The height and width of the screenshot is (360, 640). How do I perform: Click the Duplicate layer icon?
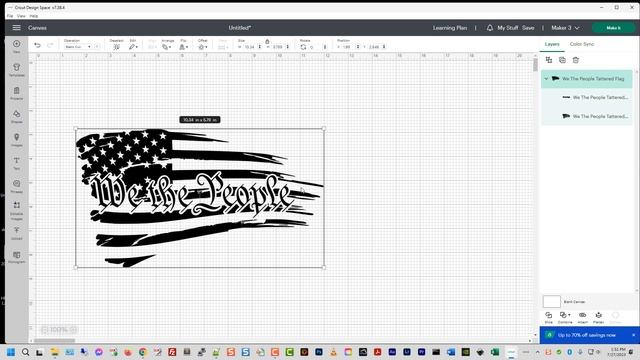pyautogui.click(x=562, y=60)
